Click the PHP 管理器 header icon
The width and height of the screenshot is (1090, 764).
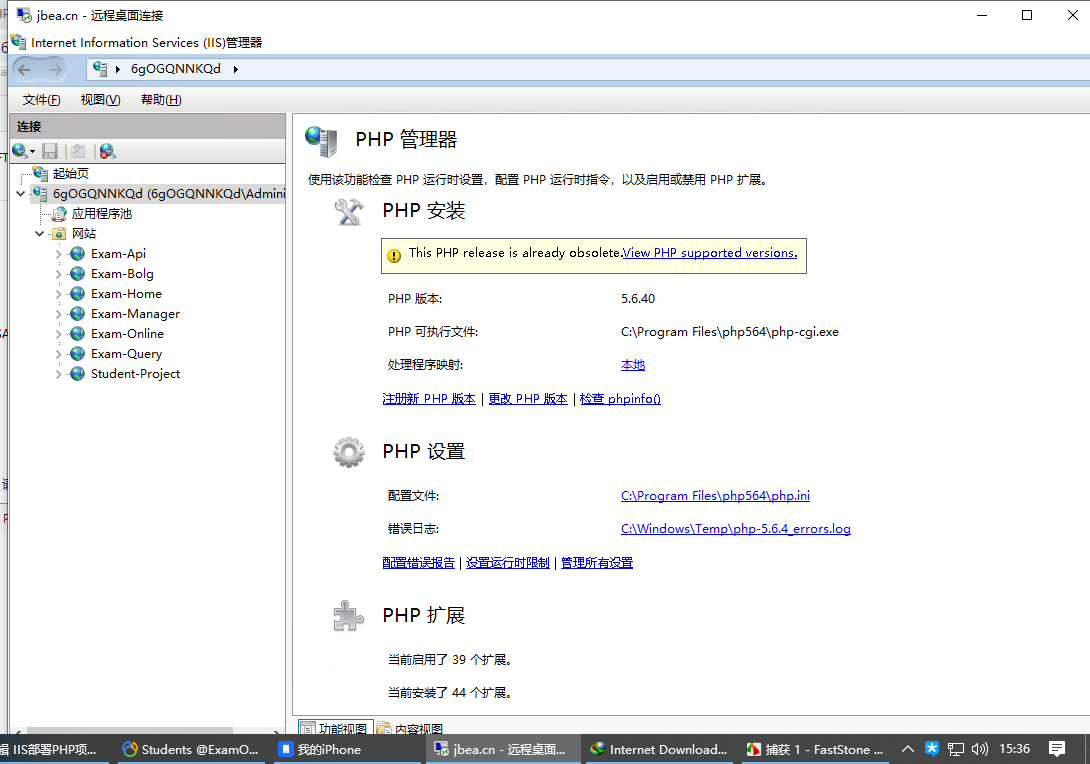coord(321,140)
